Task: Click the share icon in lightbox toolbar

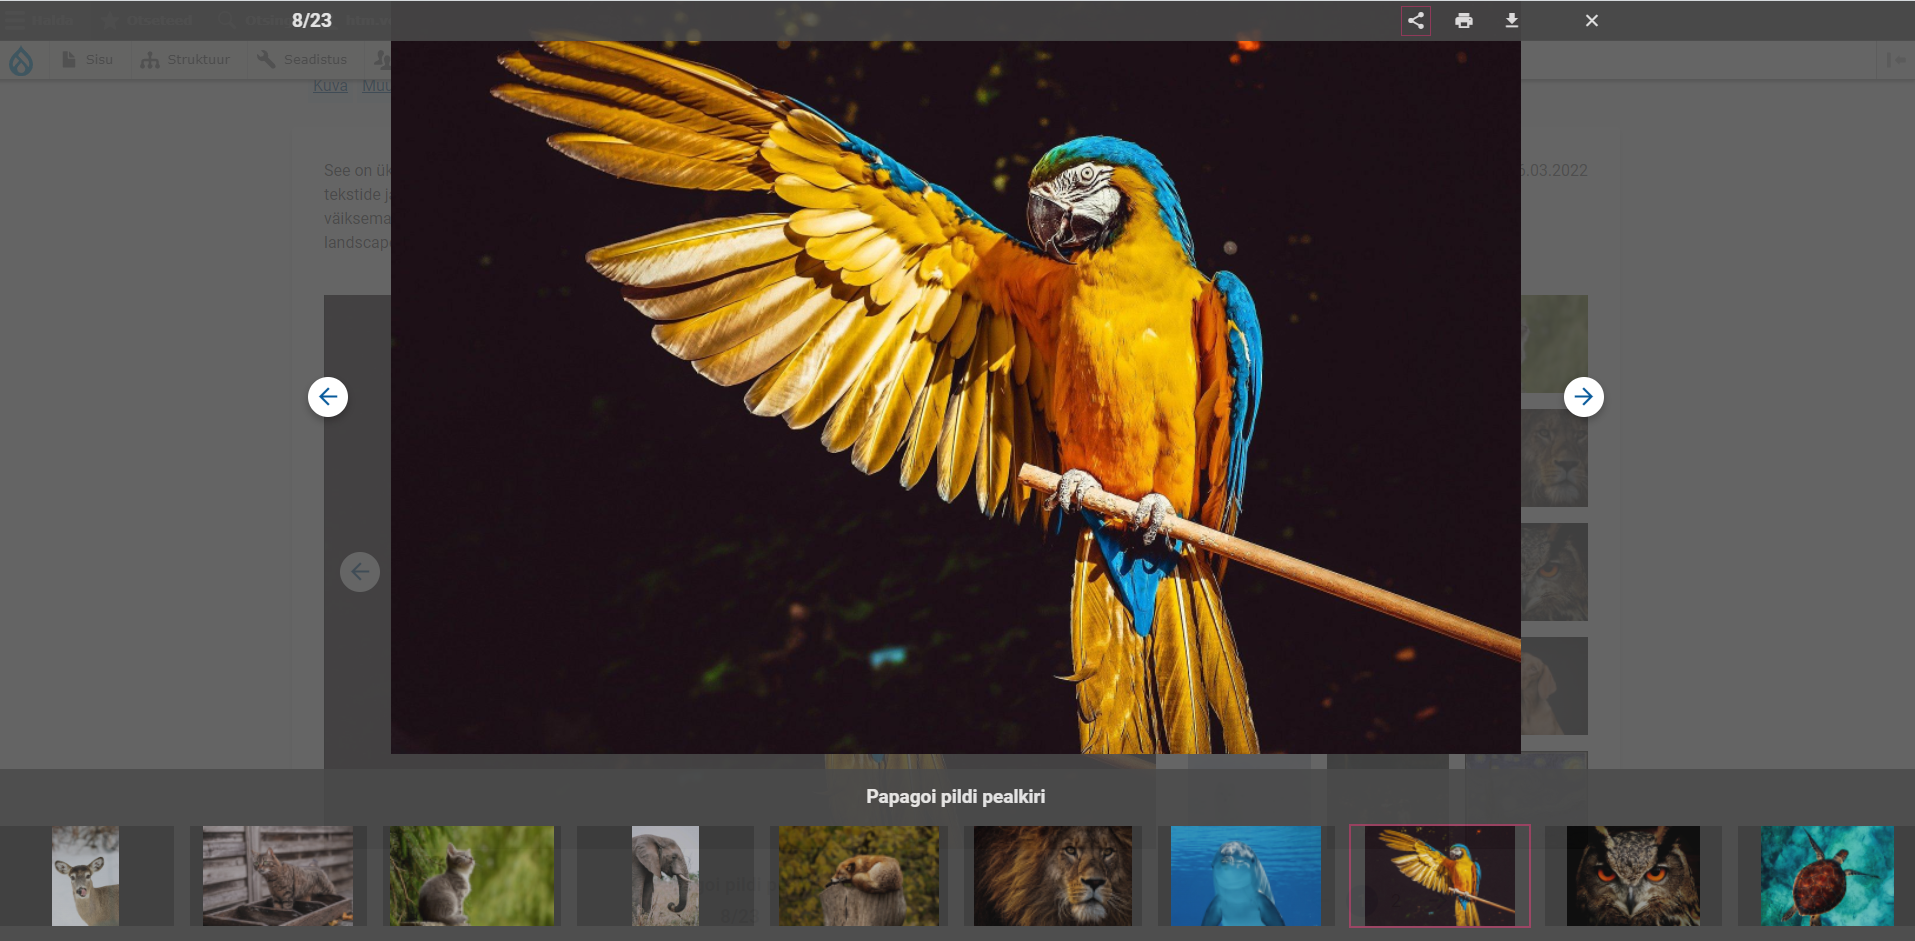Action: pos(1415,21)
